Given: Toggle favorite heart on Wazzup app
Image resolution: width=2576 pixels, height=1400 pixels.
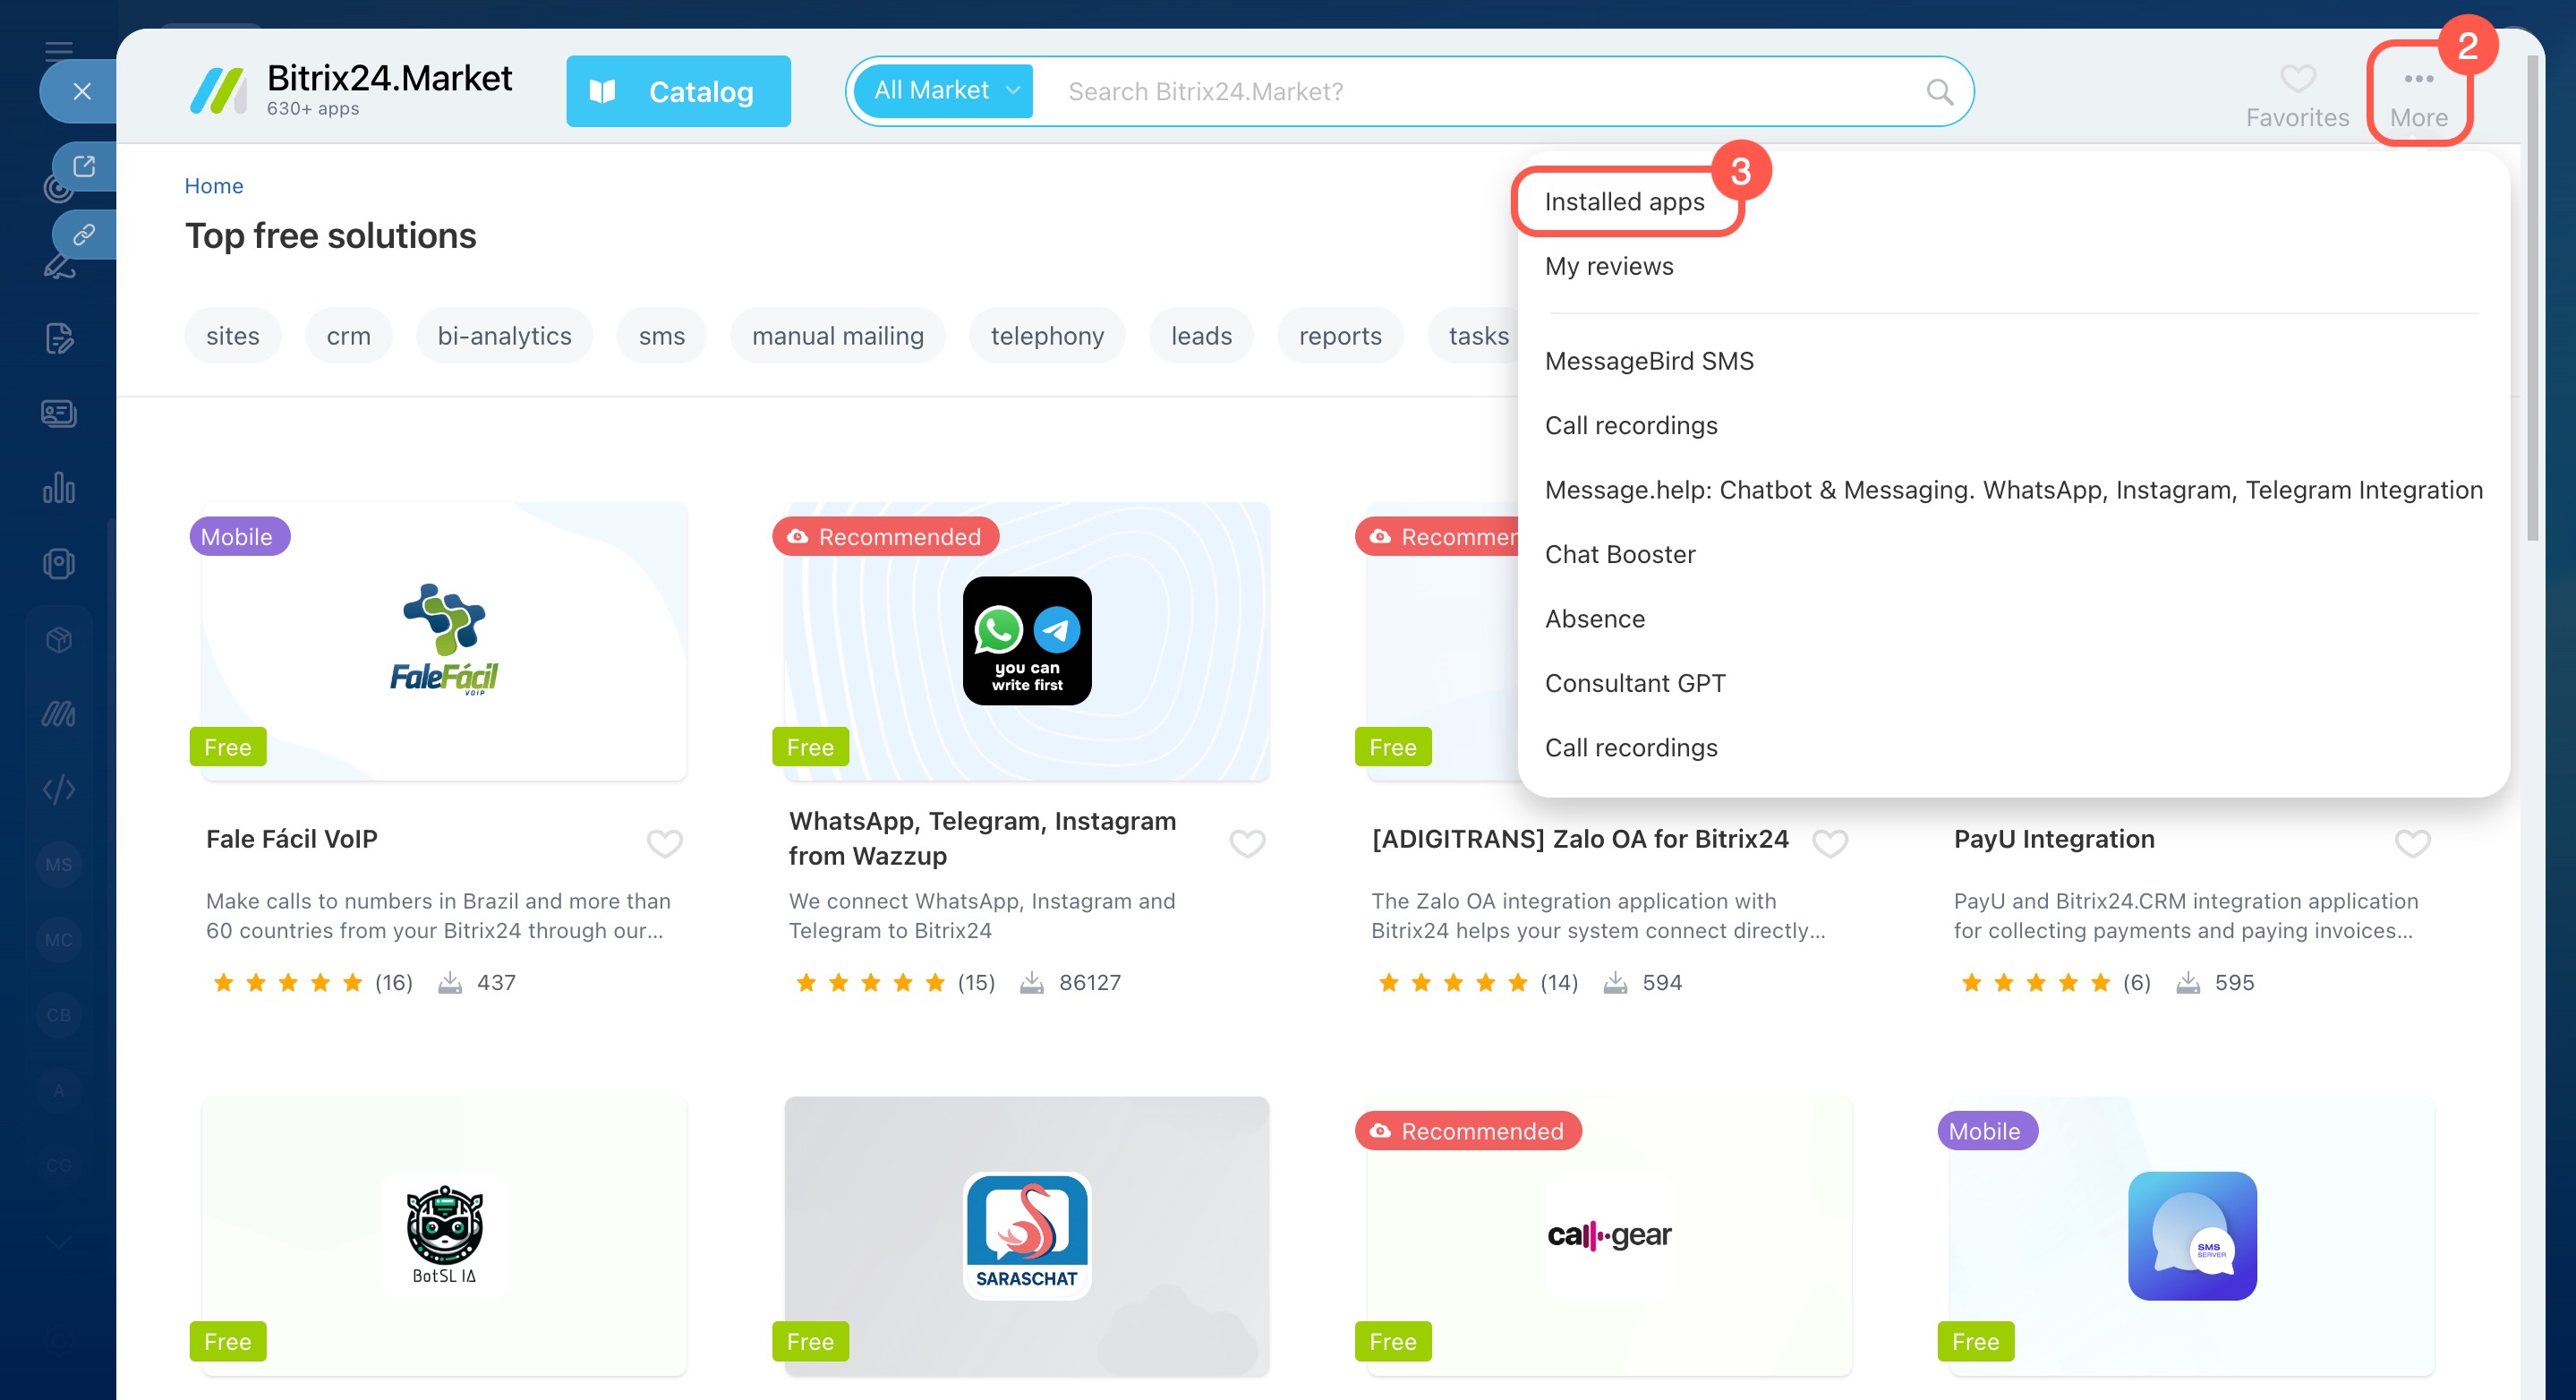Looking at the screenshot, I should 1246,843.
